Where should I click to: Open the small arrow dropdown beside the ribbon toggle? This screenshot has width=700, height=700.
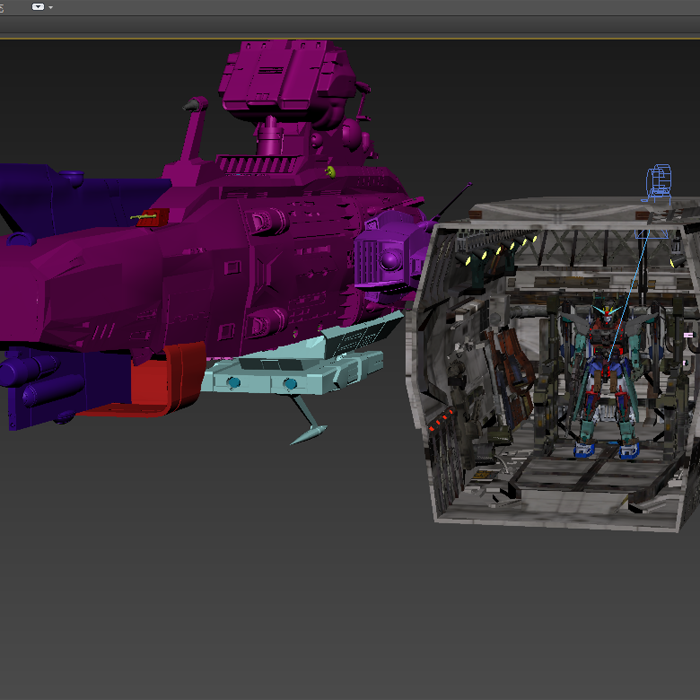pyautogui.click(x=50, y=7)
